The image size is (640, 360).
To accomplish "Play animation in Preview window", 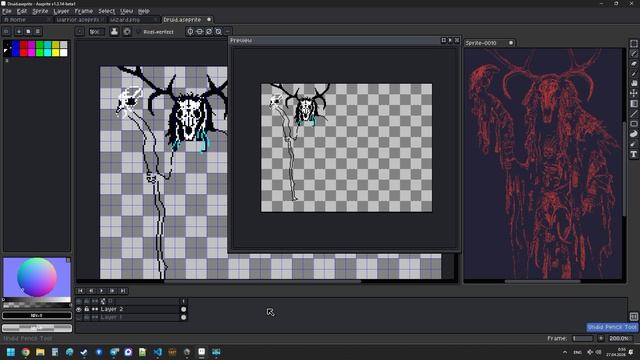I will (450, 40).
